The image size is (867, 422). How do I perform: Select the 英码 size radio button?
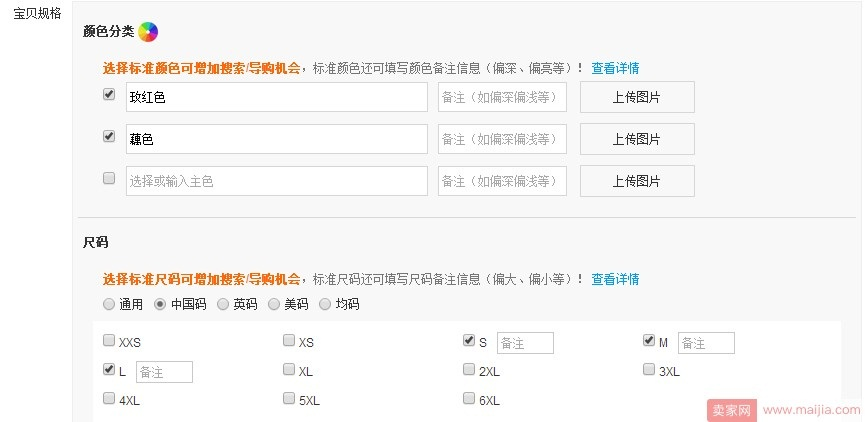[223, 304]
